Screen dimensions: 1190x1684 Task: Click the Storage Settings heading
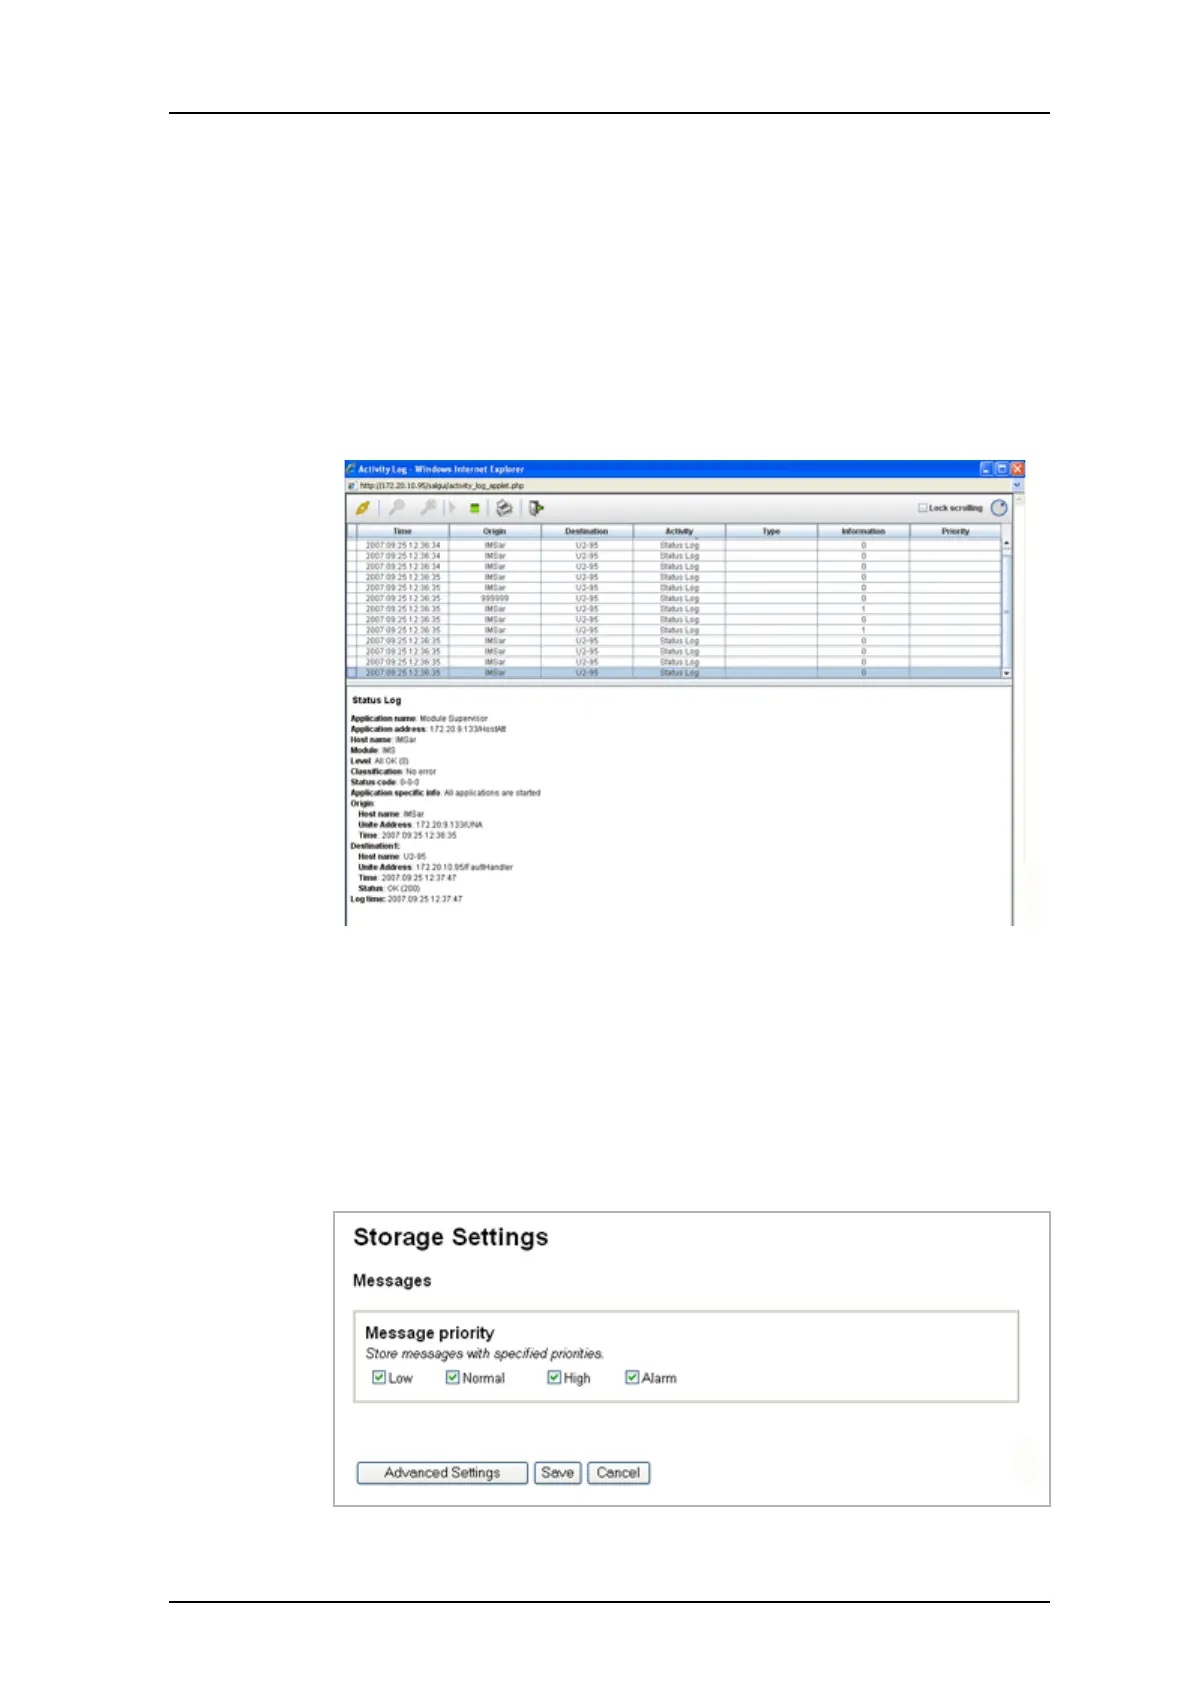point(451,1237)
